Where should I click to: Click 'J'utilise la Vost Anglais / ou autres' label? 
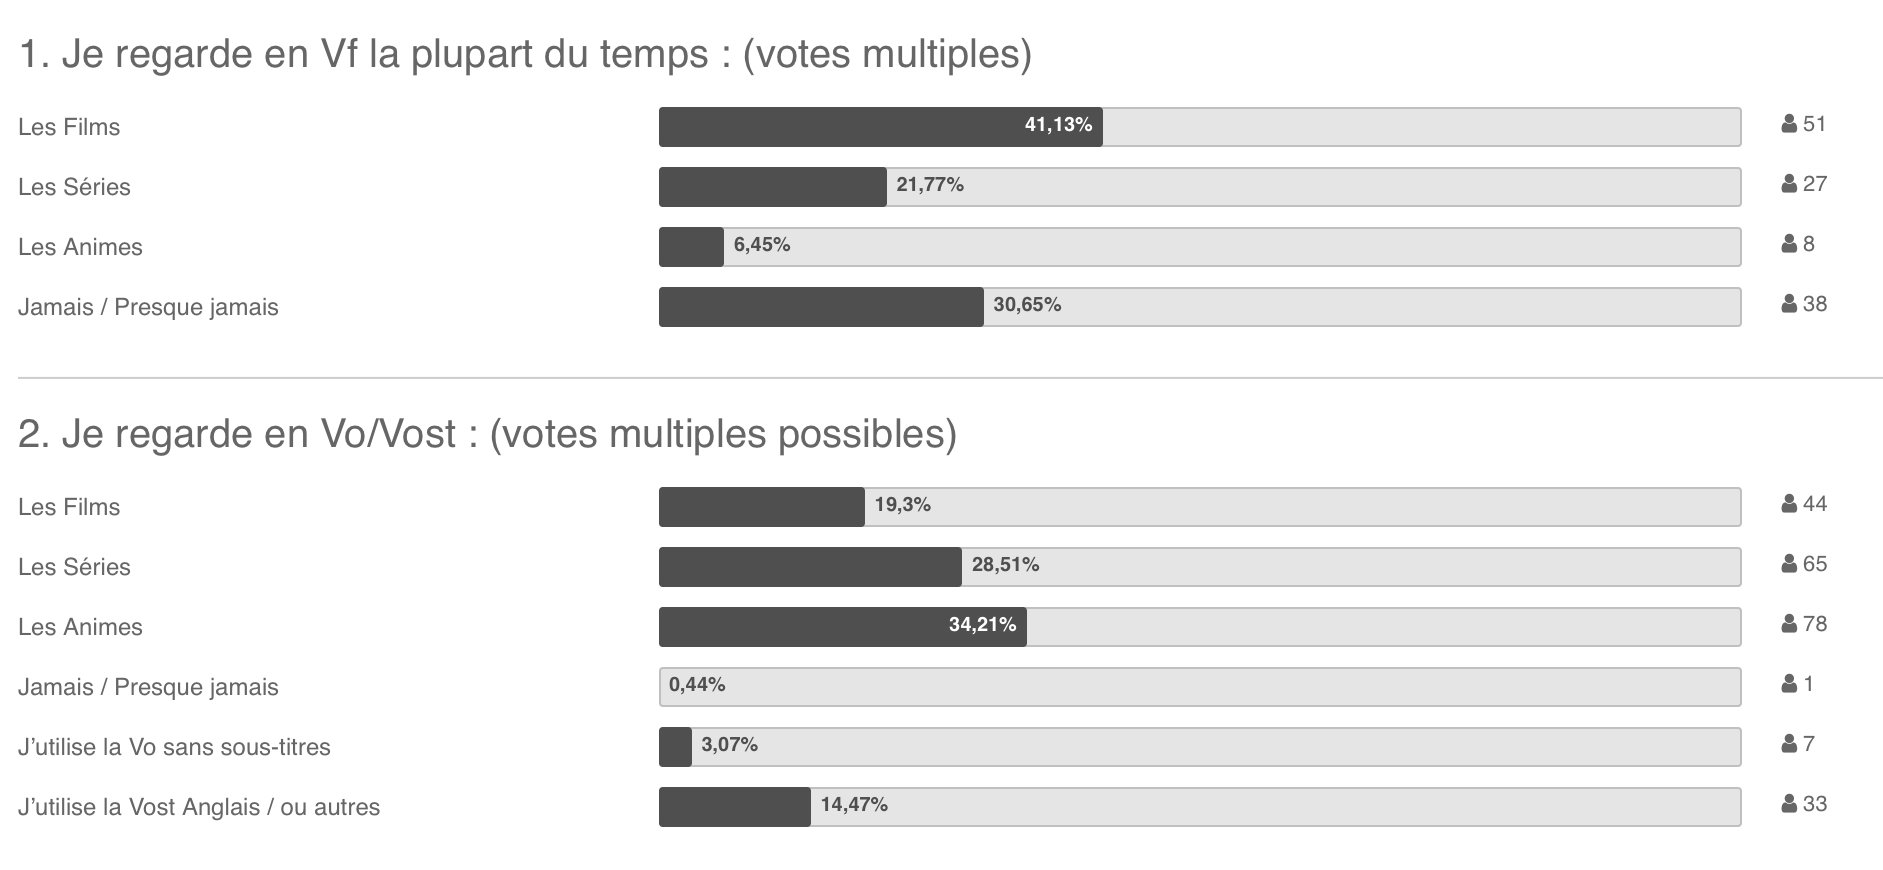pos(199,807)
